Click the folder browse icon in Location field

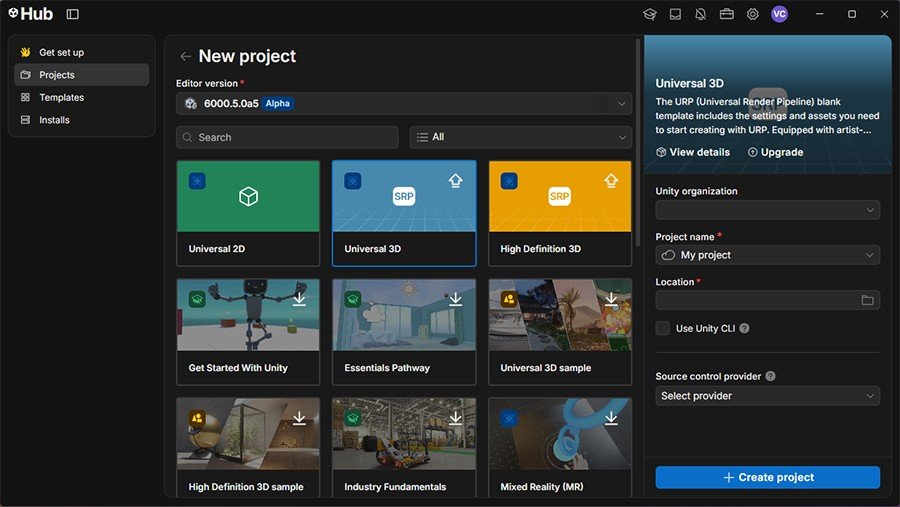(867, 300)
